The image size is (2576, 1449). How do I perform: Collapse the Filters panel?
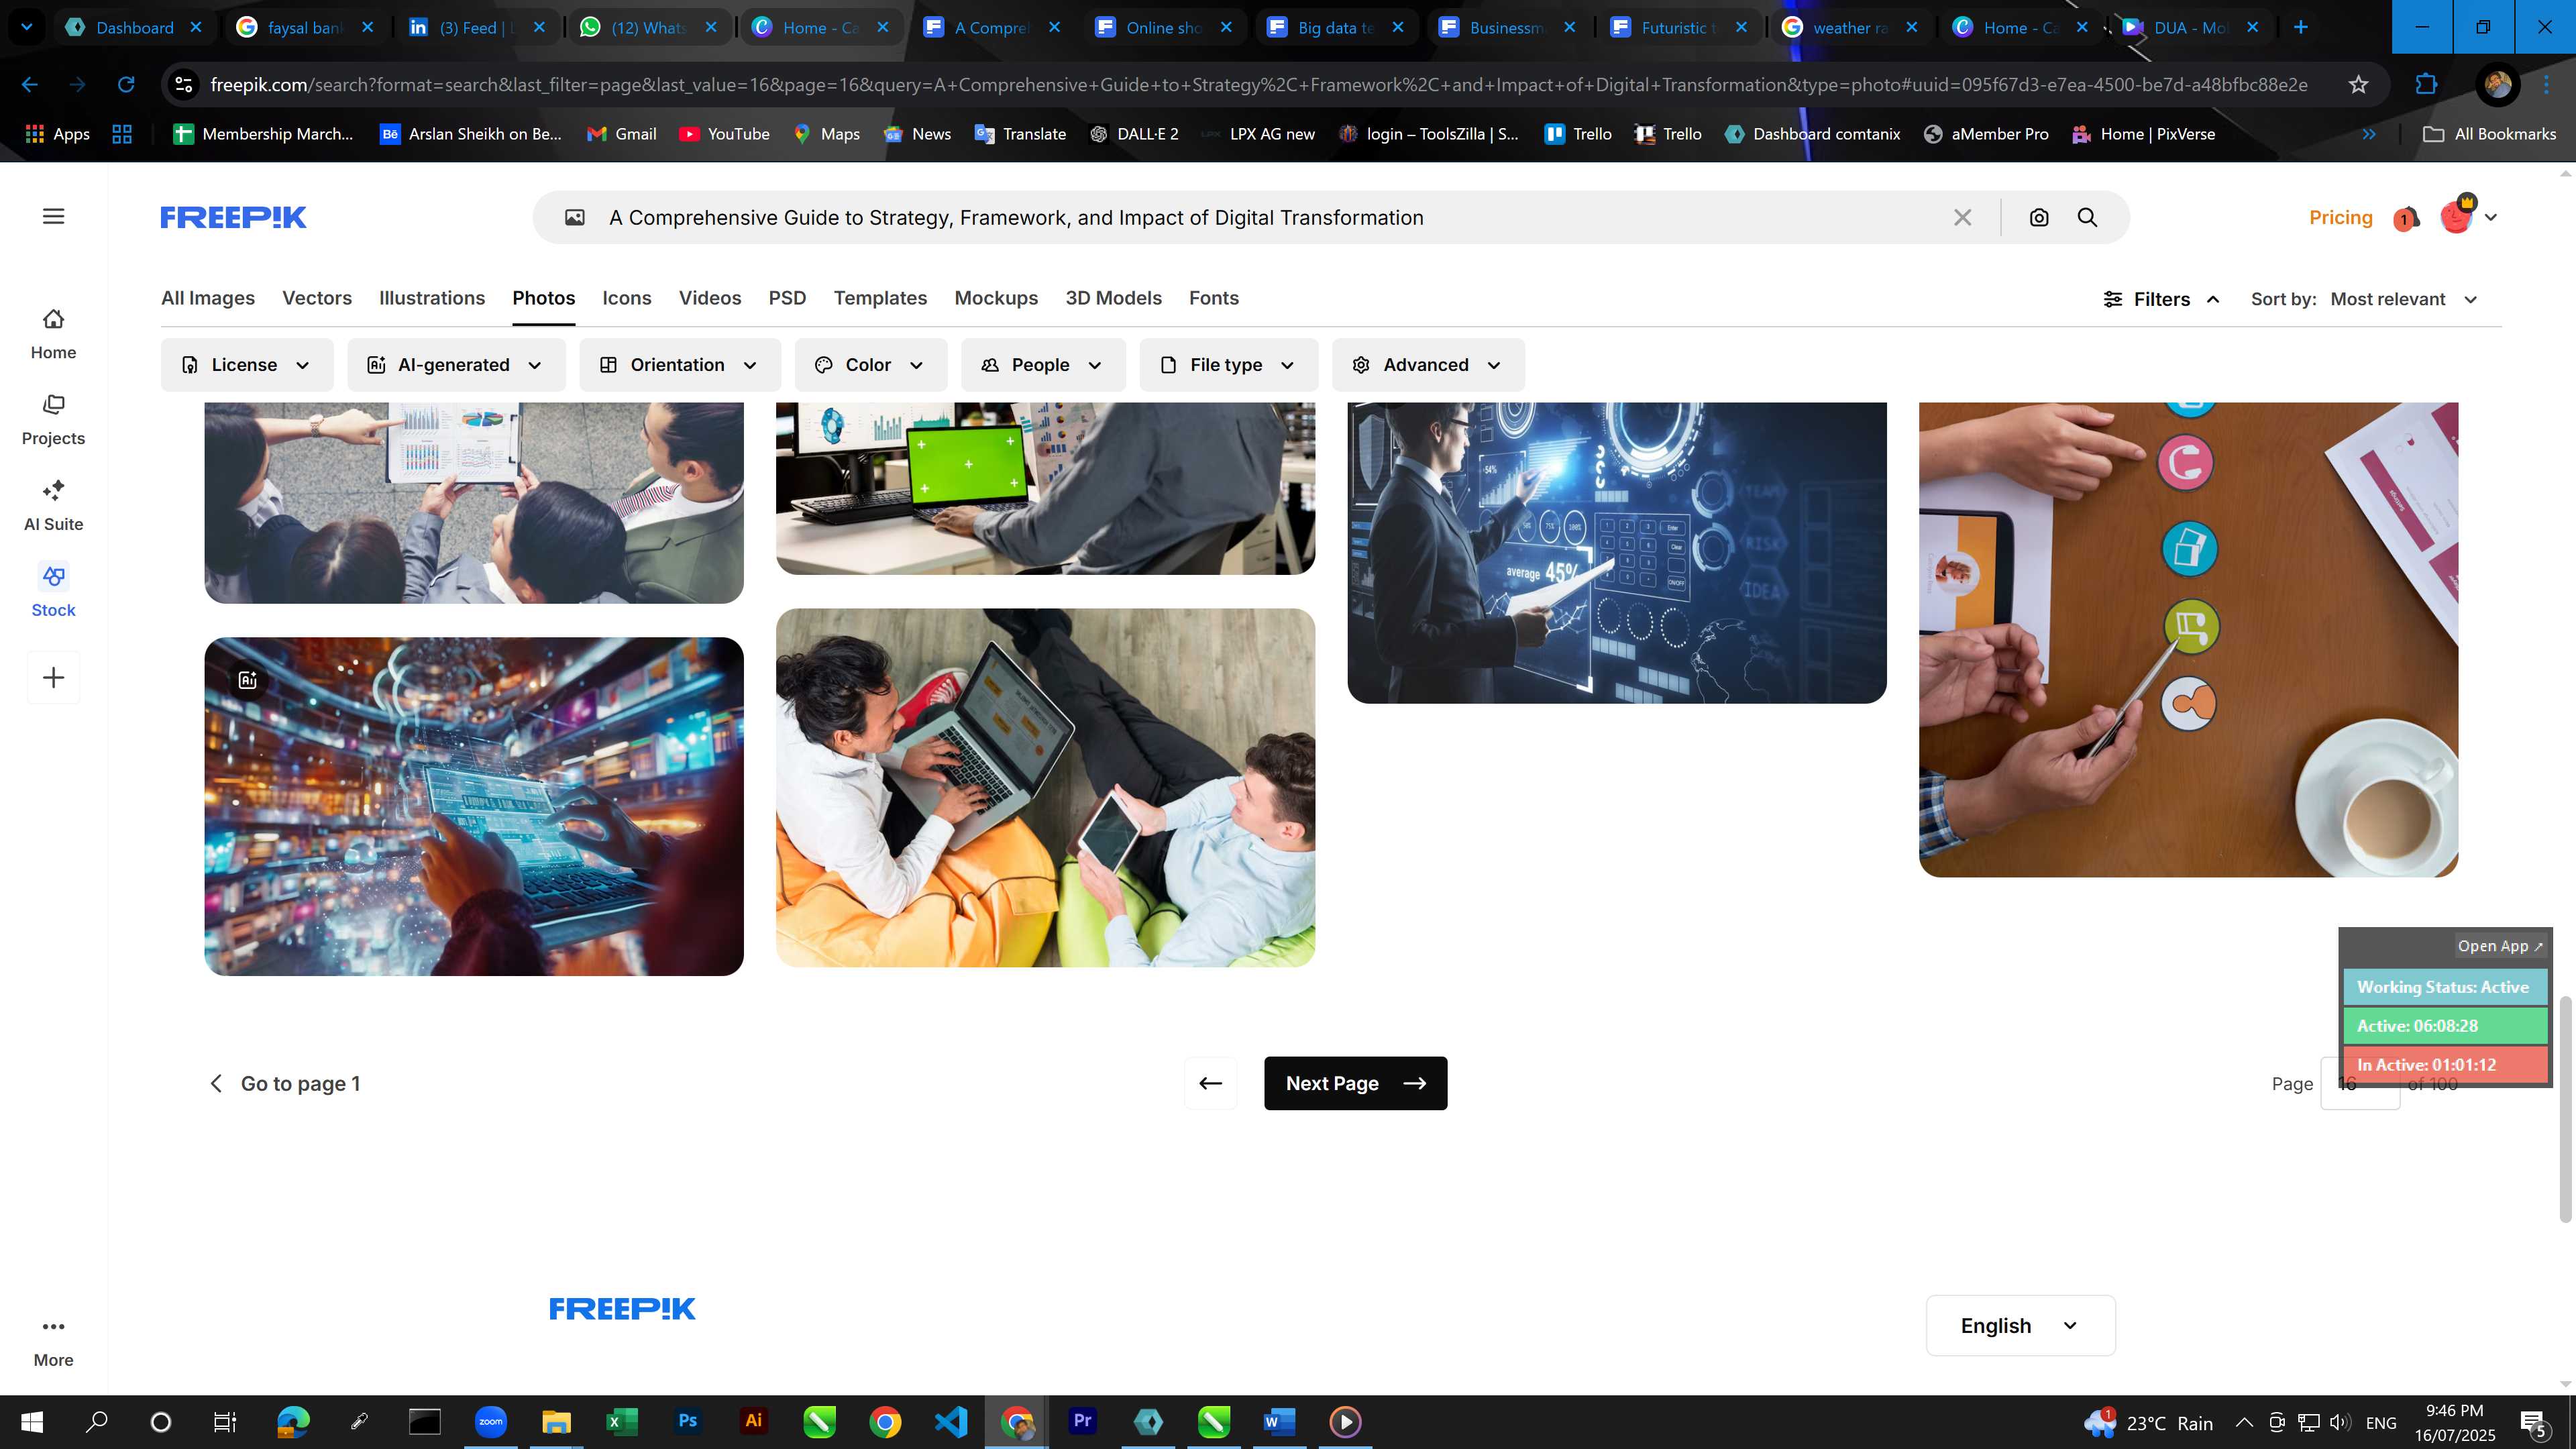(2161, 299)
